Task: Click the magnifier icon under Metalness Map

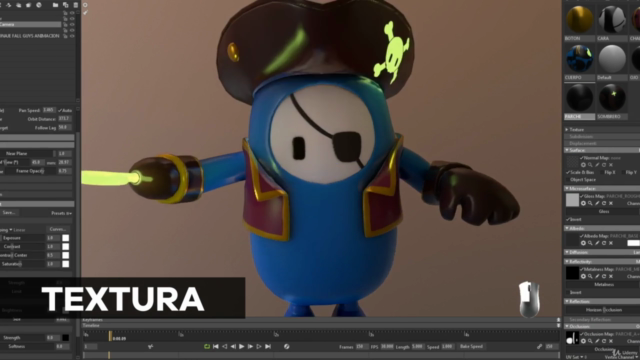Action: [590, 276]
